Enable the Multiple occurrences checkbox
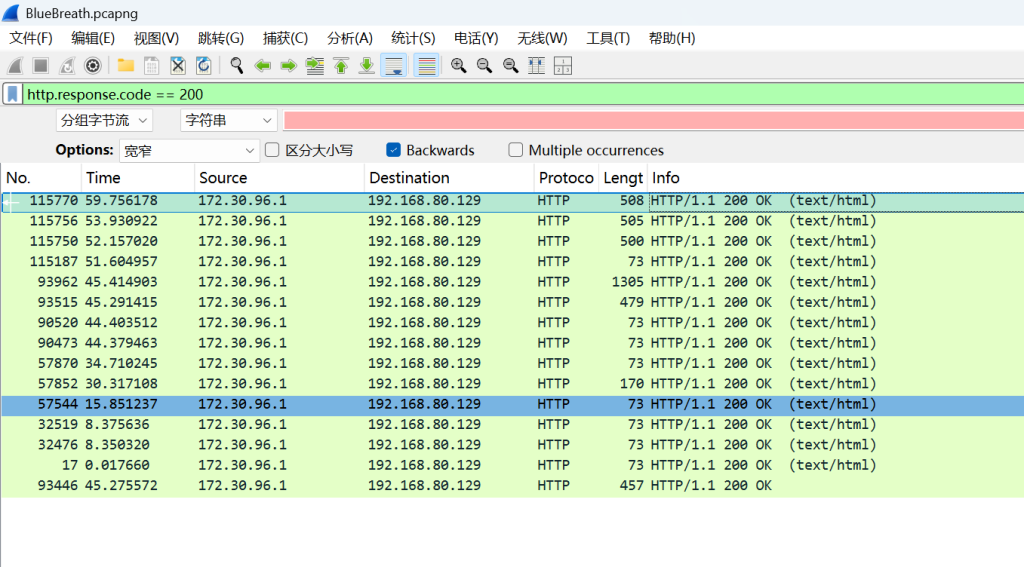The height and width of the screenshot is (567, 1024). point(516,150)
